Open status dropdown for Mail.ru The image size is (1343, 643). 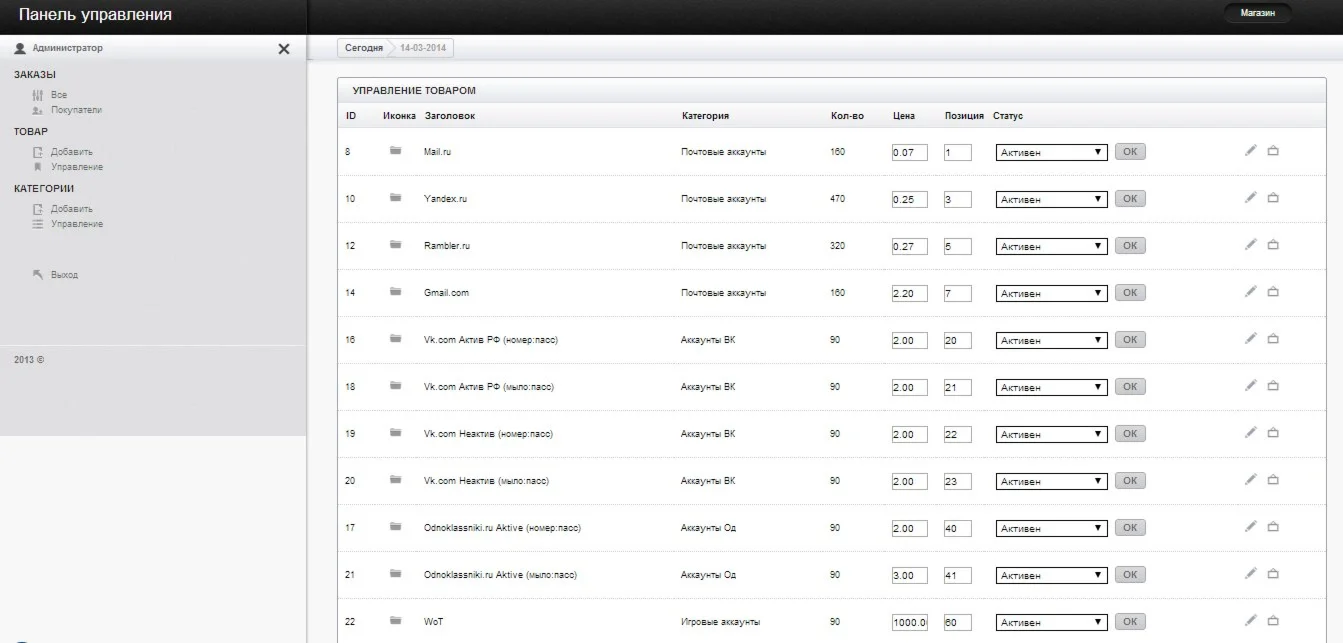[1051, 153]
